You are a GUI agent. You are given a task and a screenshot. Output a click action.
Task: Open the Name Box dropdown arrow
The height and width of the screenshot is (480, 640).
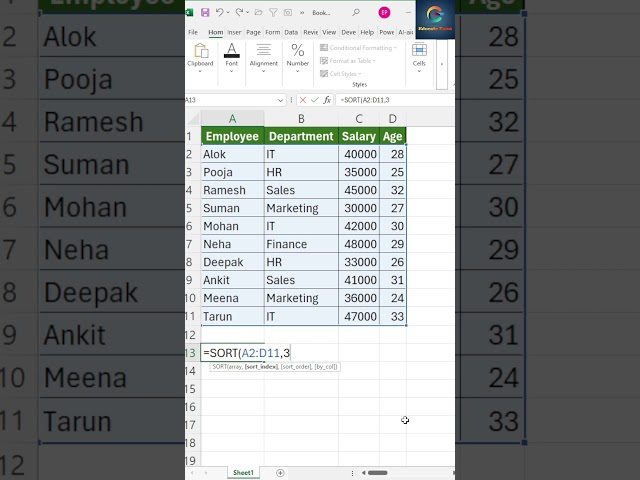point(280,100)
